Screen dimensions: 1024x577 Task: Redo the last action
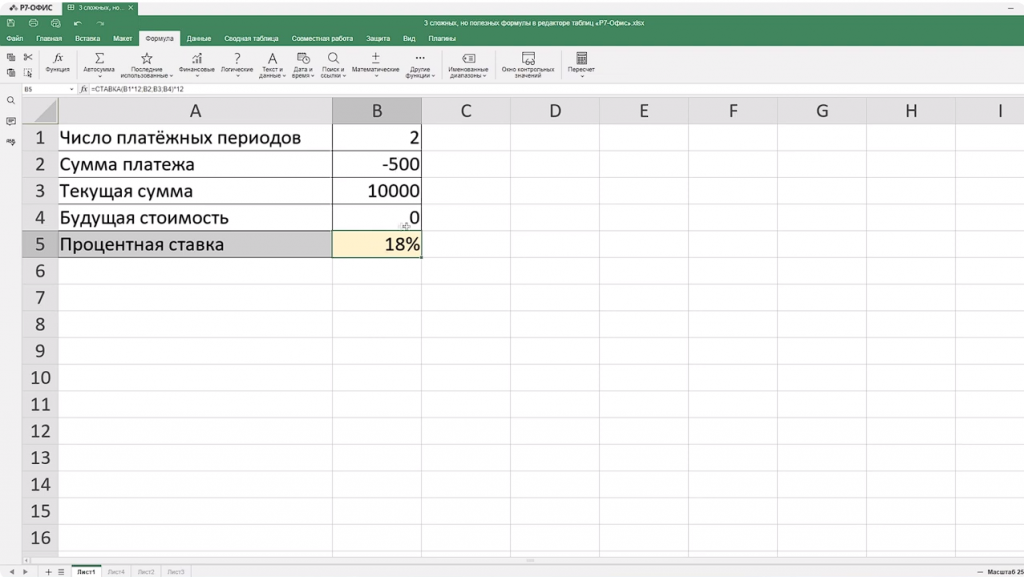point(100,23)
